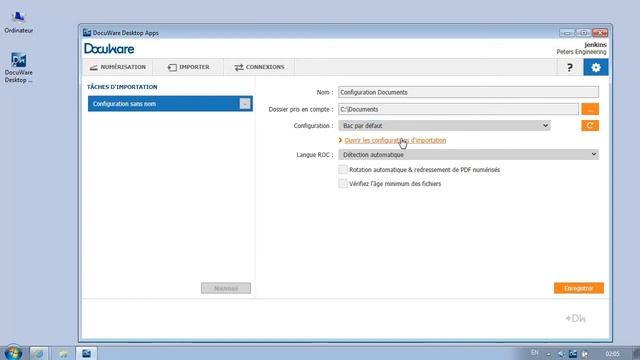The width and height of the screenshot is (640, 360).
Task: Switch to the Importer tab
Action: point(189,67)
